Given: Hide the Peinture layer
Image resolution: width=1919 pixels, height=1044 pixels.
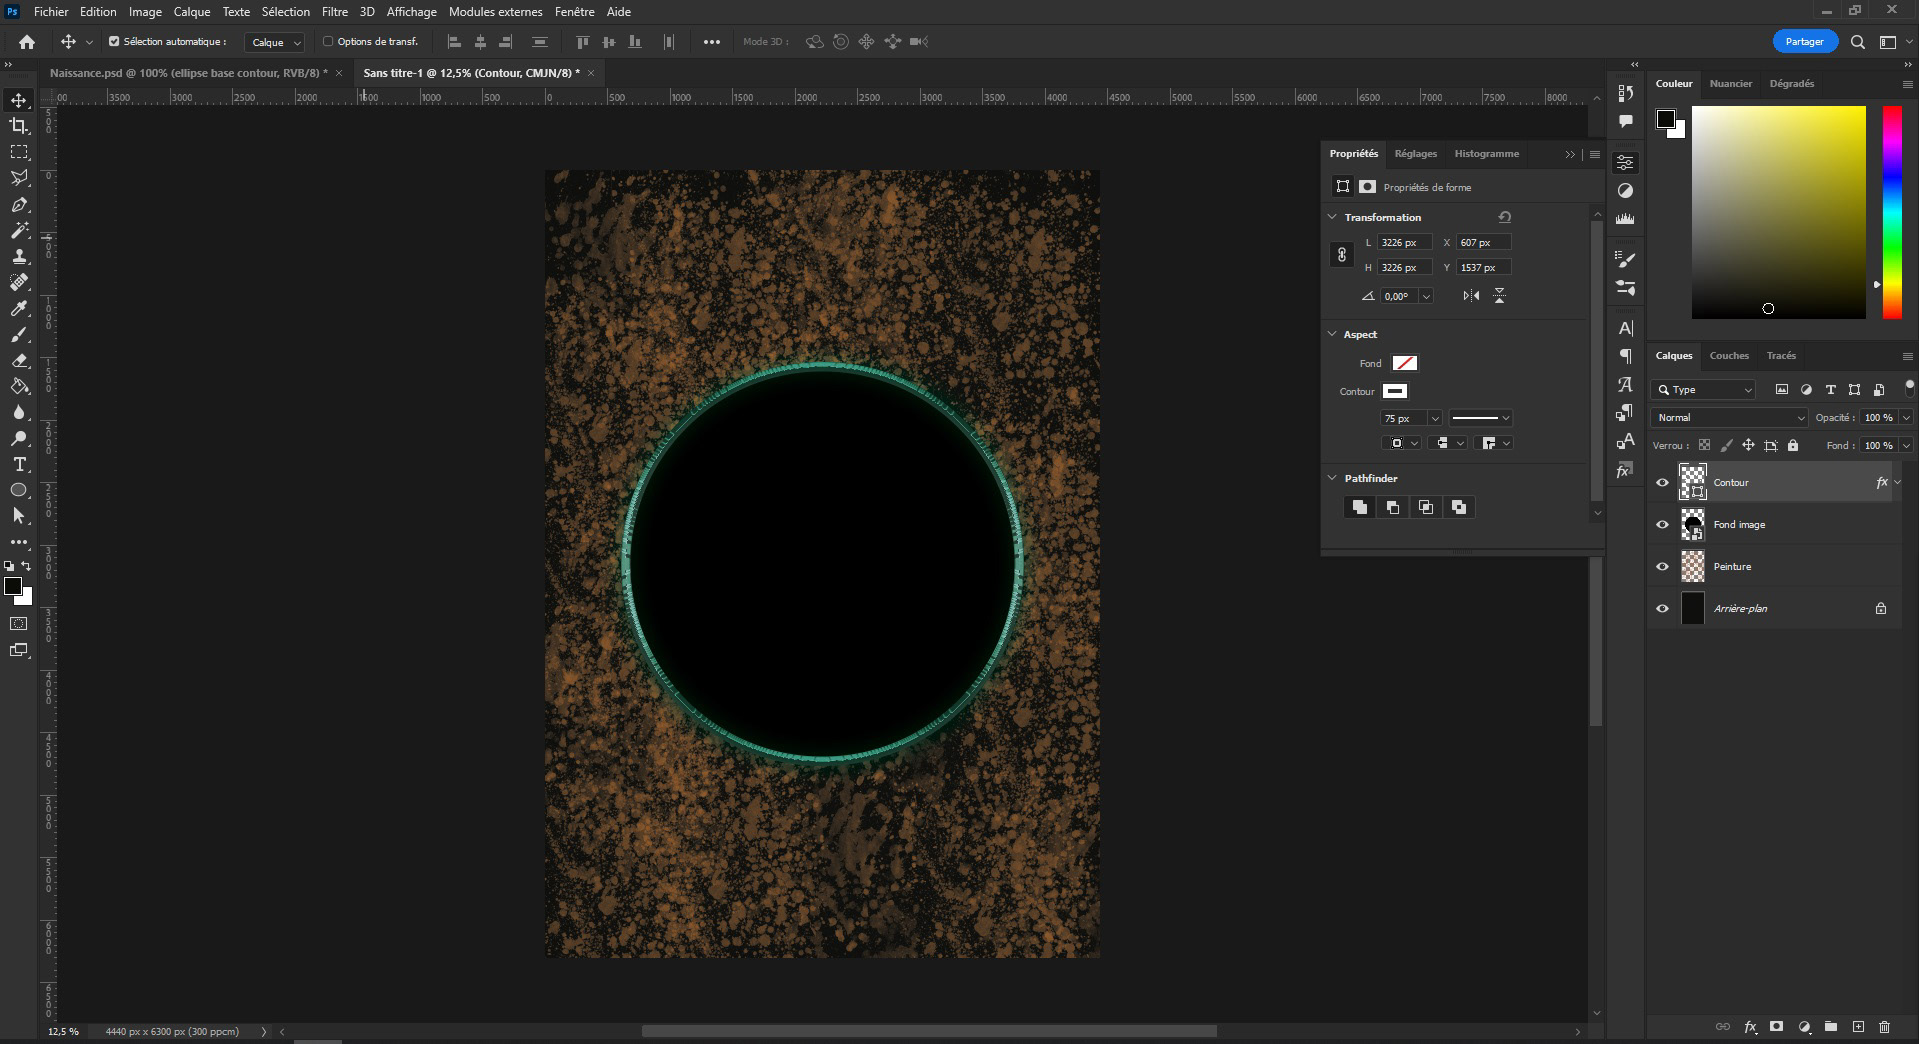Looking at the screenshot, I should pos(1663,567).
